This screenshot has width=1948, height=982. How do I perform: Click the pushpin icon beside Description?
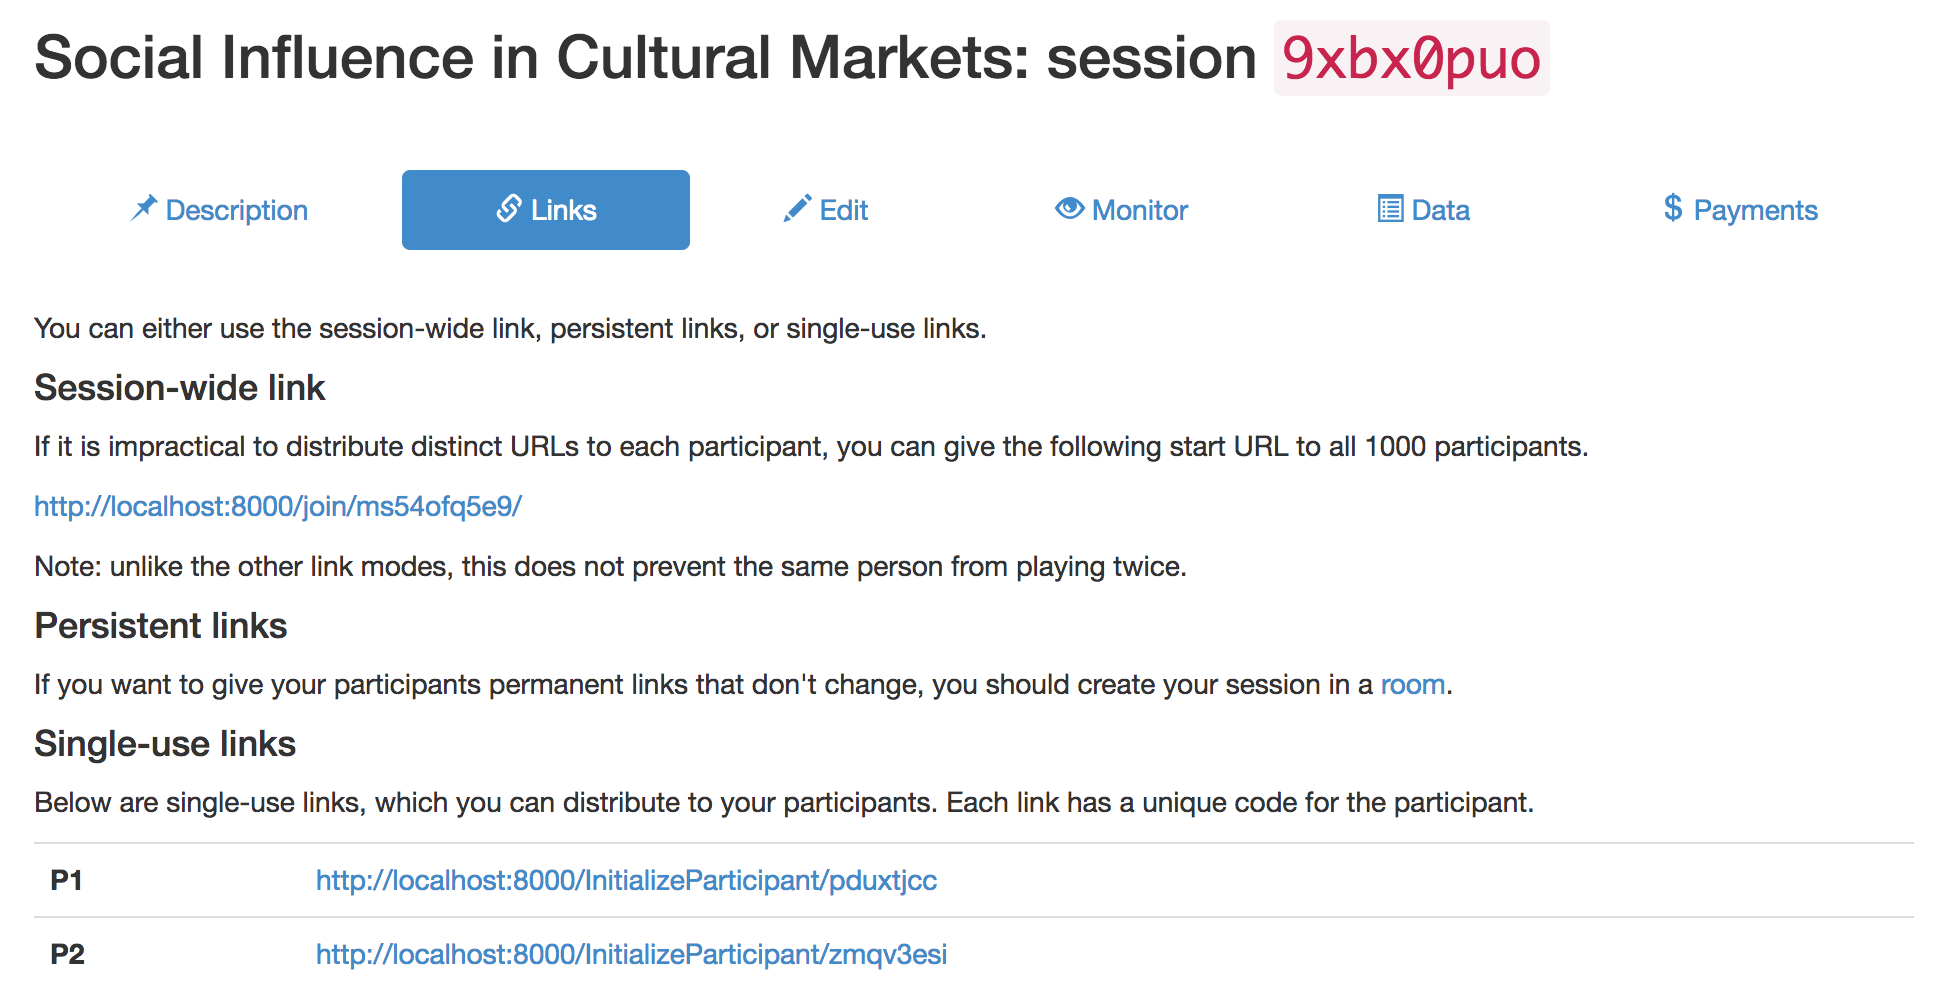pyautogui.click(x=144, y=208)
